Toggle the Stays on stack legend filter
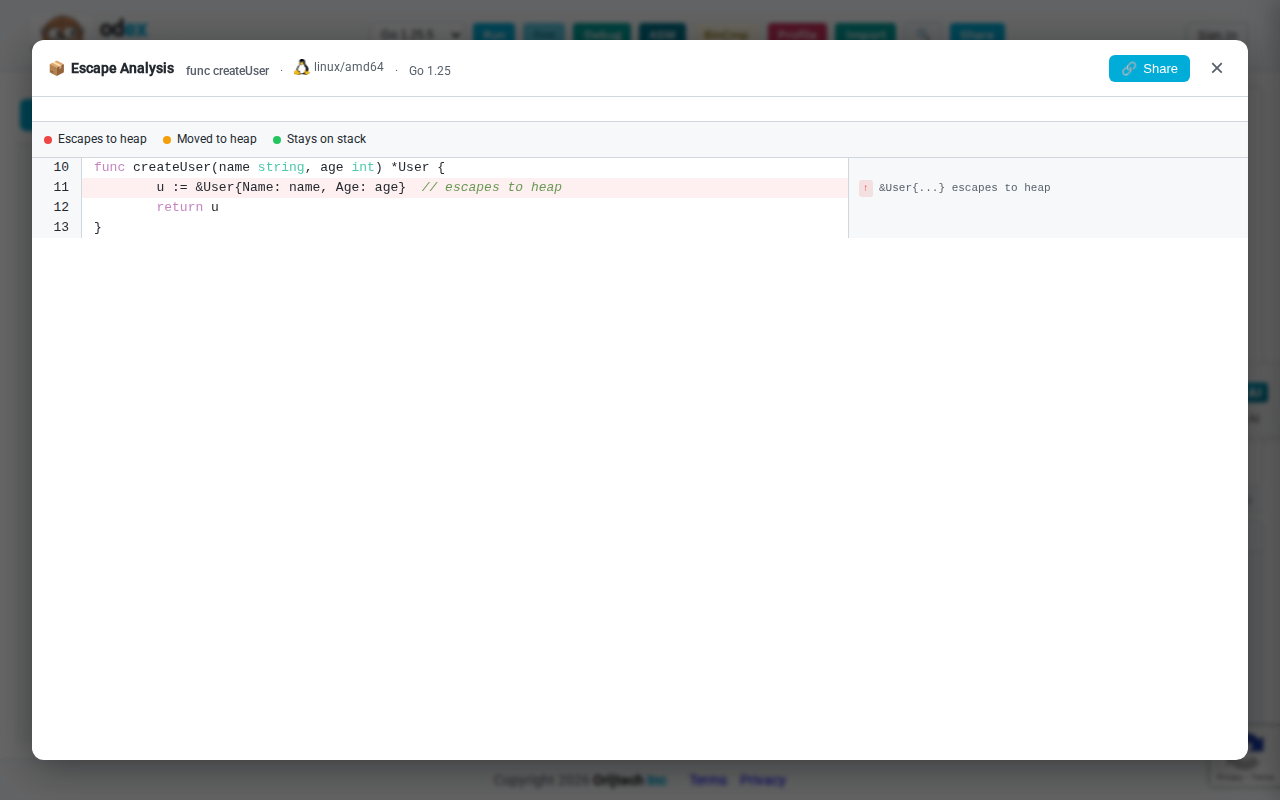Image resolution: width=1280 pixels, height=800 pixels. tap(319, 139)
